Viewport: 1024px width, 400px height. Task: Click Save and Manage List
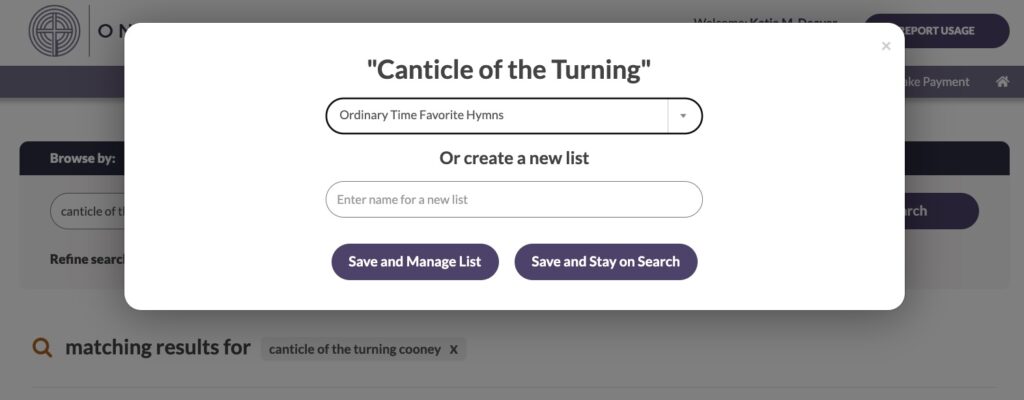[x=415, y=261]
